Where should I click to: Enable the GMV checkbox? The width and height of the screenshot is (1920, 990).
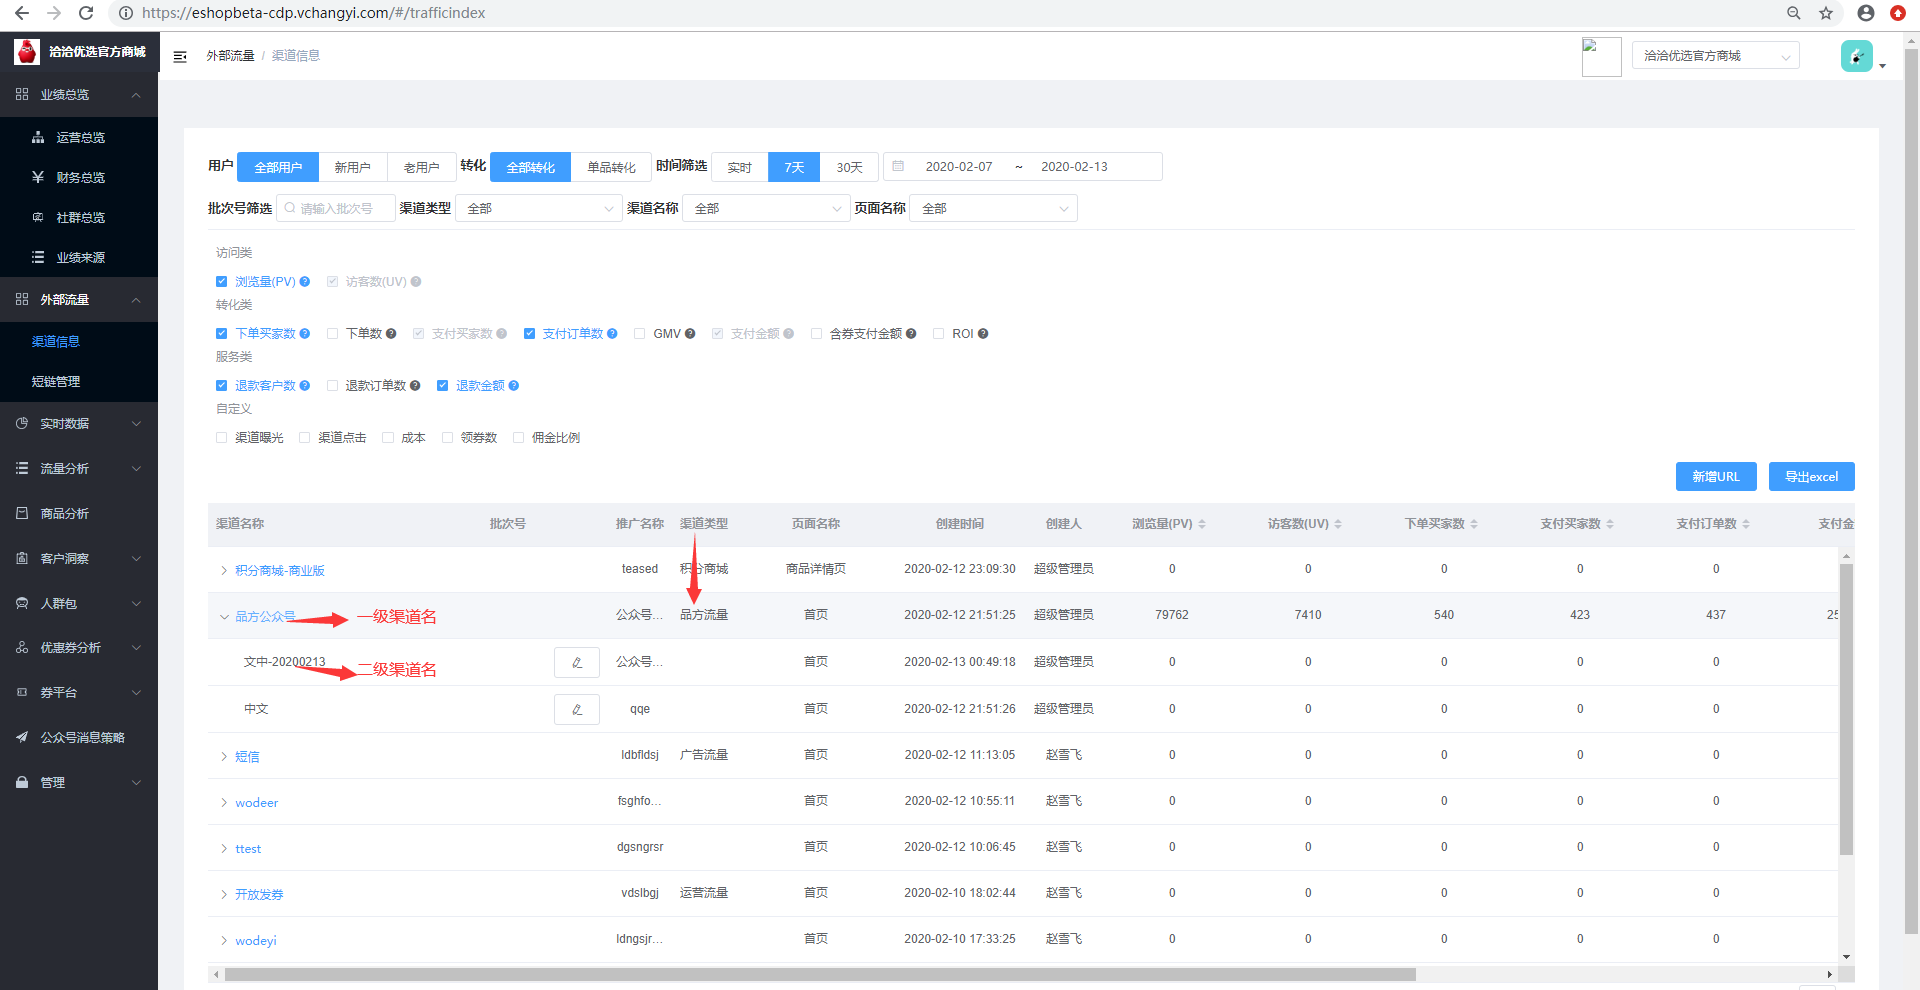click(640, 334)
